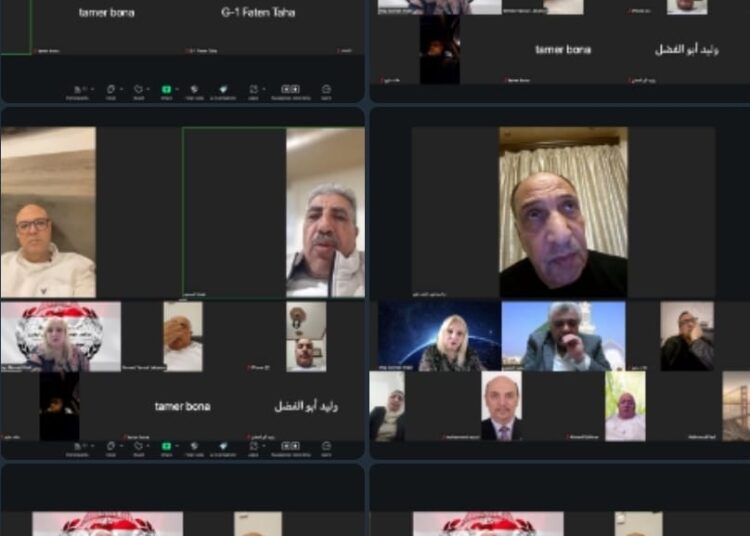
Task: Expand Chat caret in the middle-left Zoom window
Action: pos(121,446)
